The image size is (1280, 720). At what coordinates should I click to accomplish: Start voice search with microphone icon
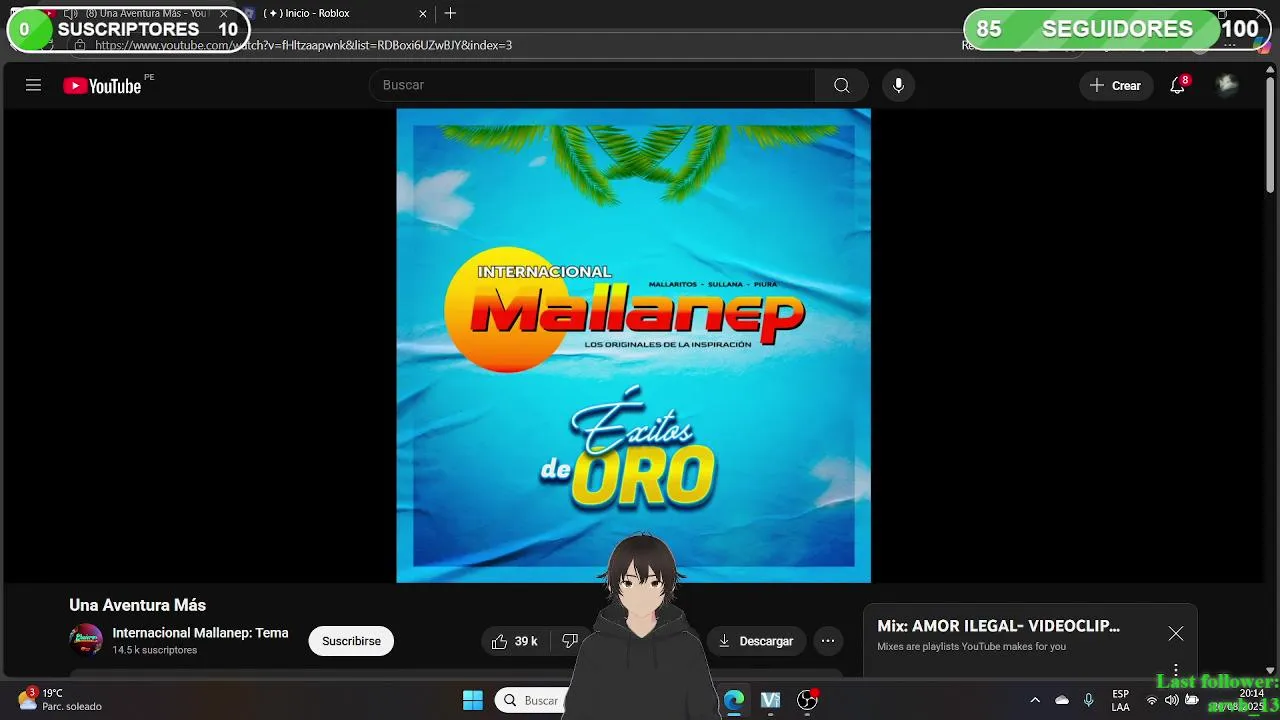click(x=898, y=85)
